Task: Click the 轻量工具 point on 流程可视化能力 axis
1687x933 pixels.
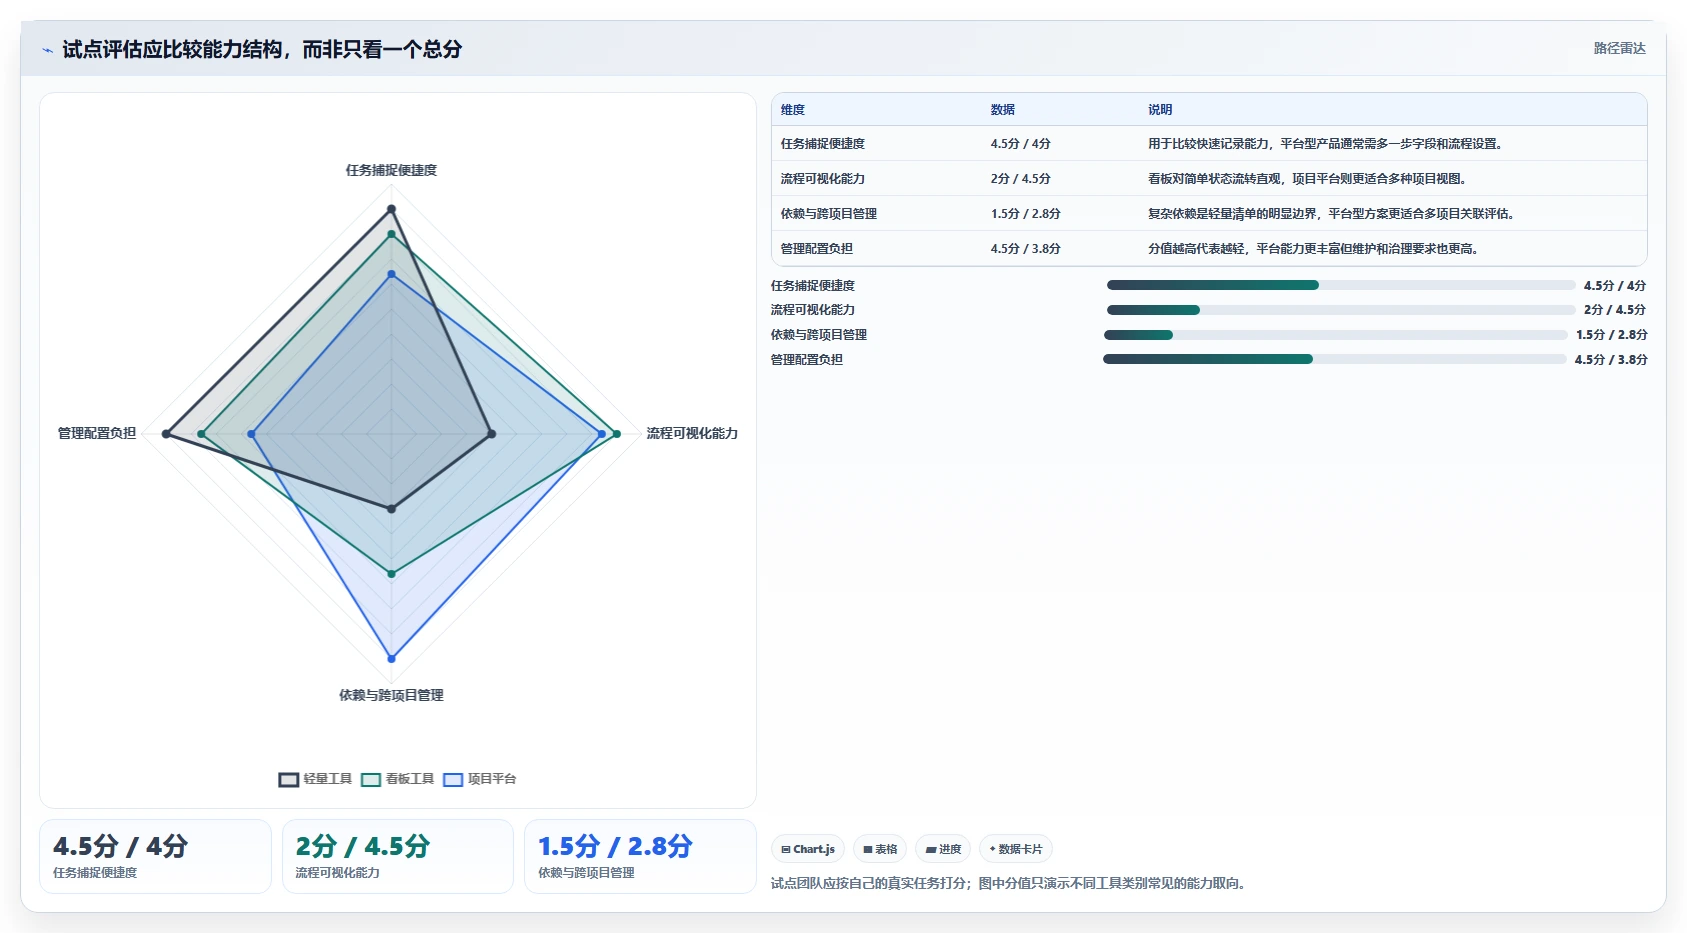Action: 491,434
